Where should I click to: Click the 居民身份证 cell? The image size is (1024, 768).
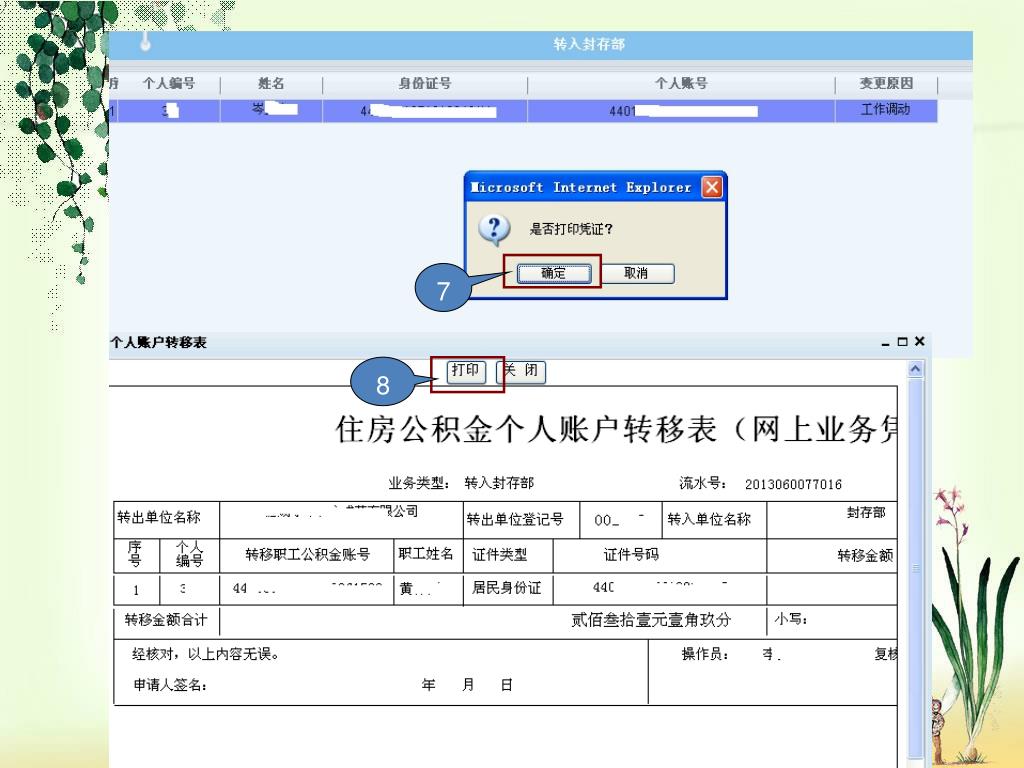507,588
